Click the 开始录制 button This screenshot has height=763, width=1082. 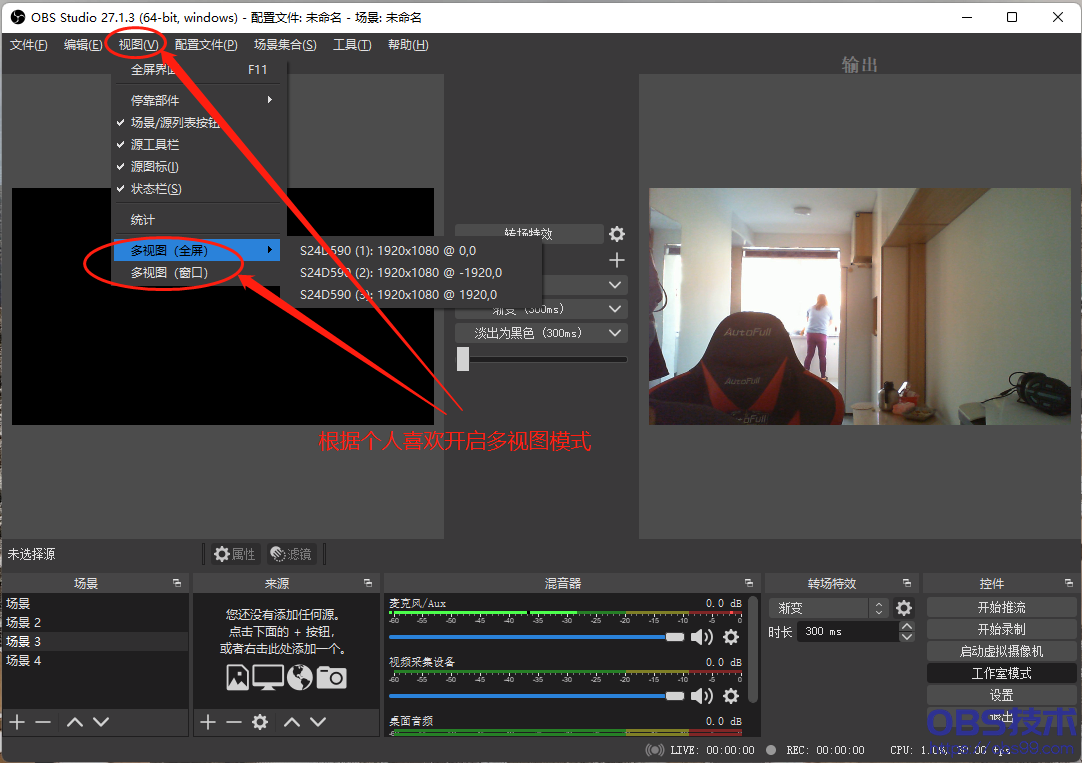pos(1001,629)
